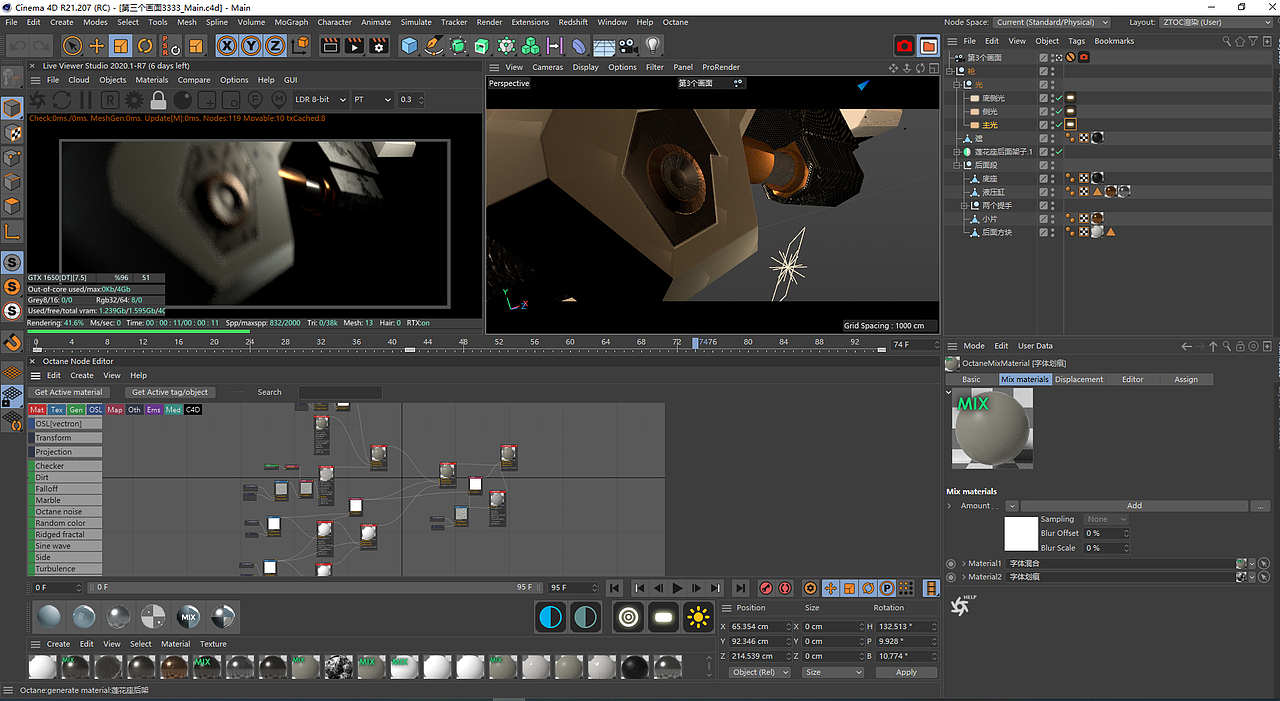Toggle visibility dots of 小片

point(1052,218)
